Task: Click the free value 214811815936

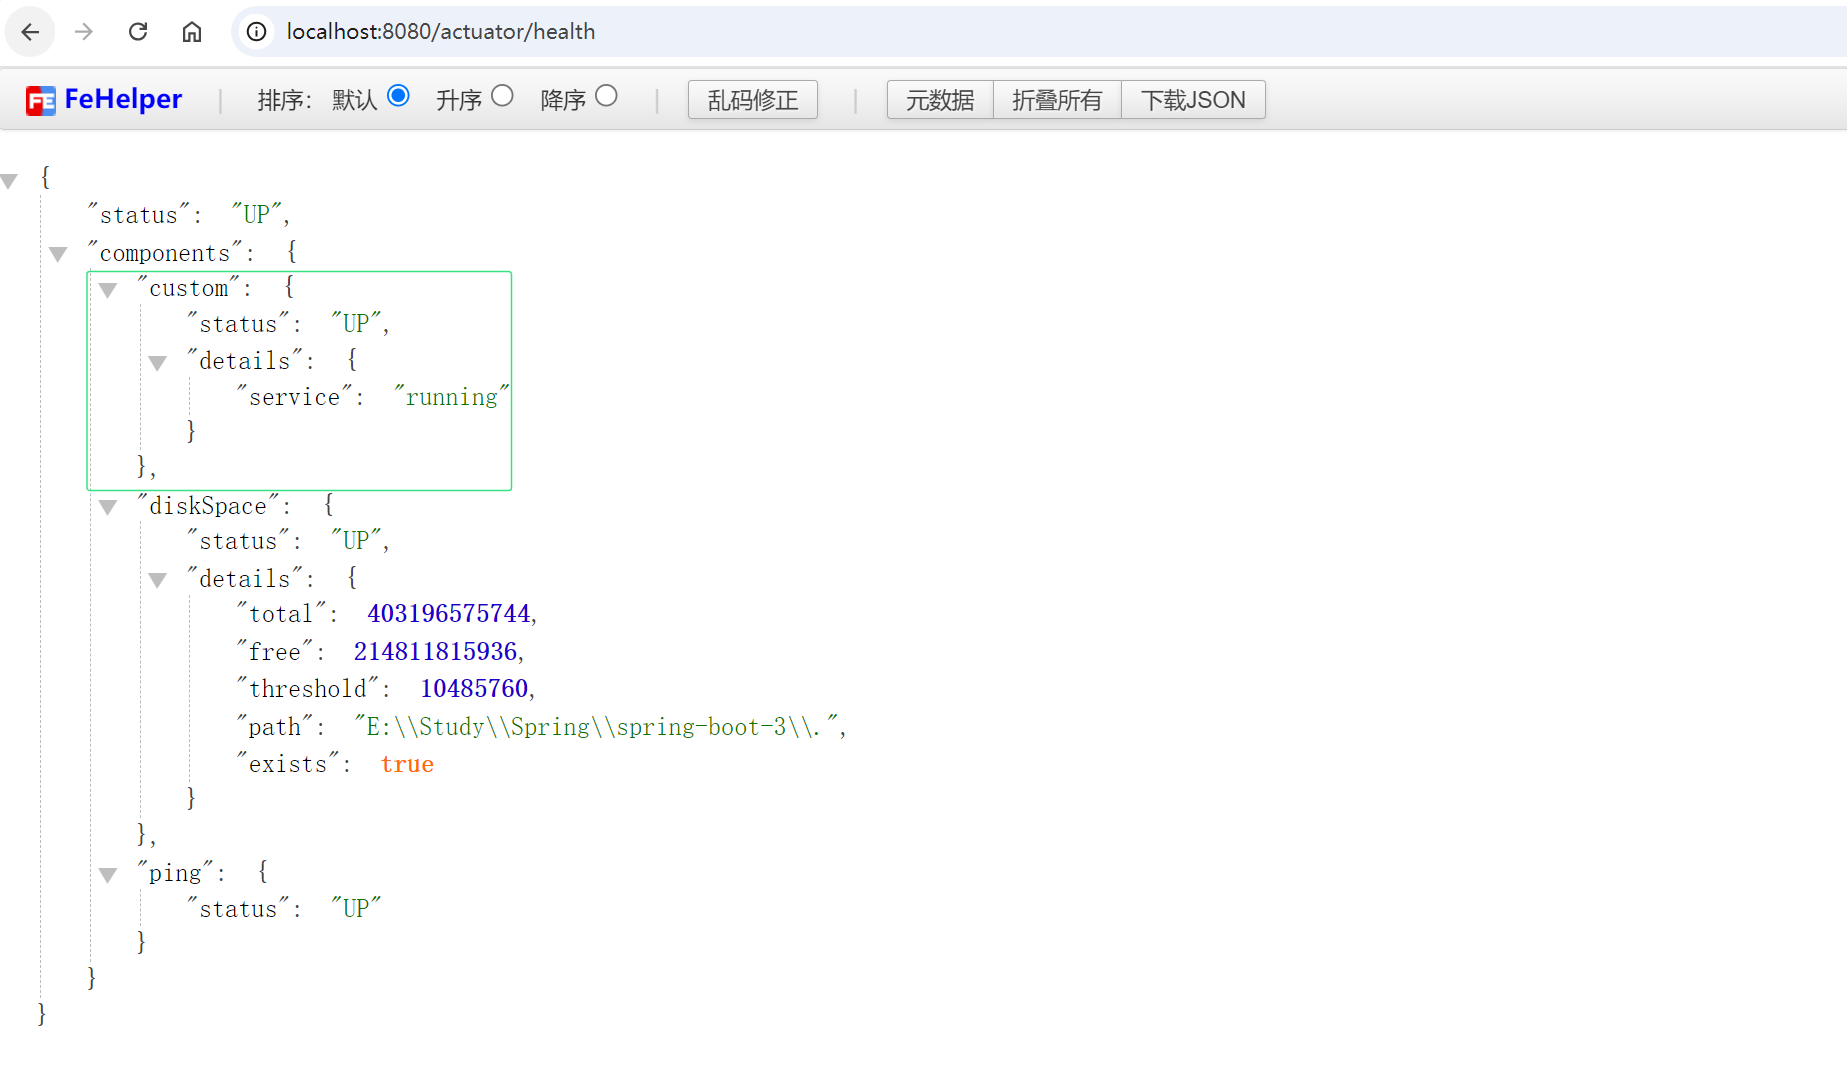Action: click(435, 652)
